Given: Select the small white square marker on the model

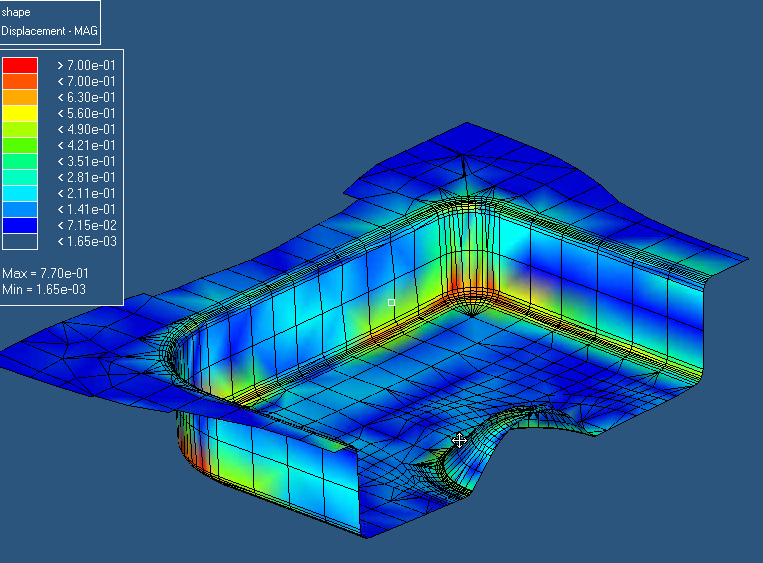Looking at the screenshot, I should (391, 302).
